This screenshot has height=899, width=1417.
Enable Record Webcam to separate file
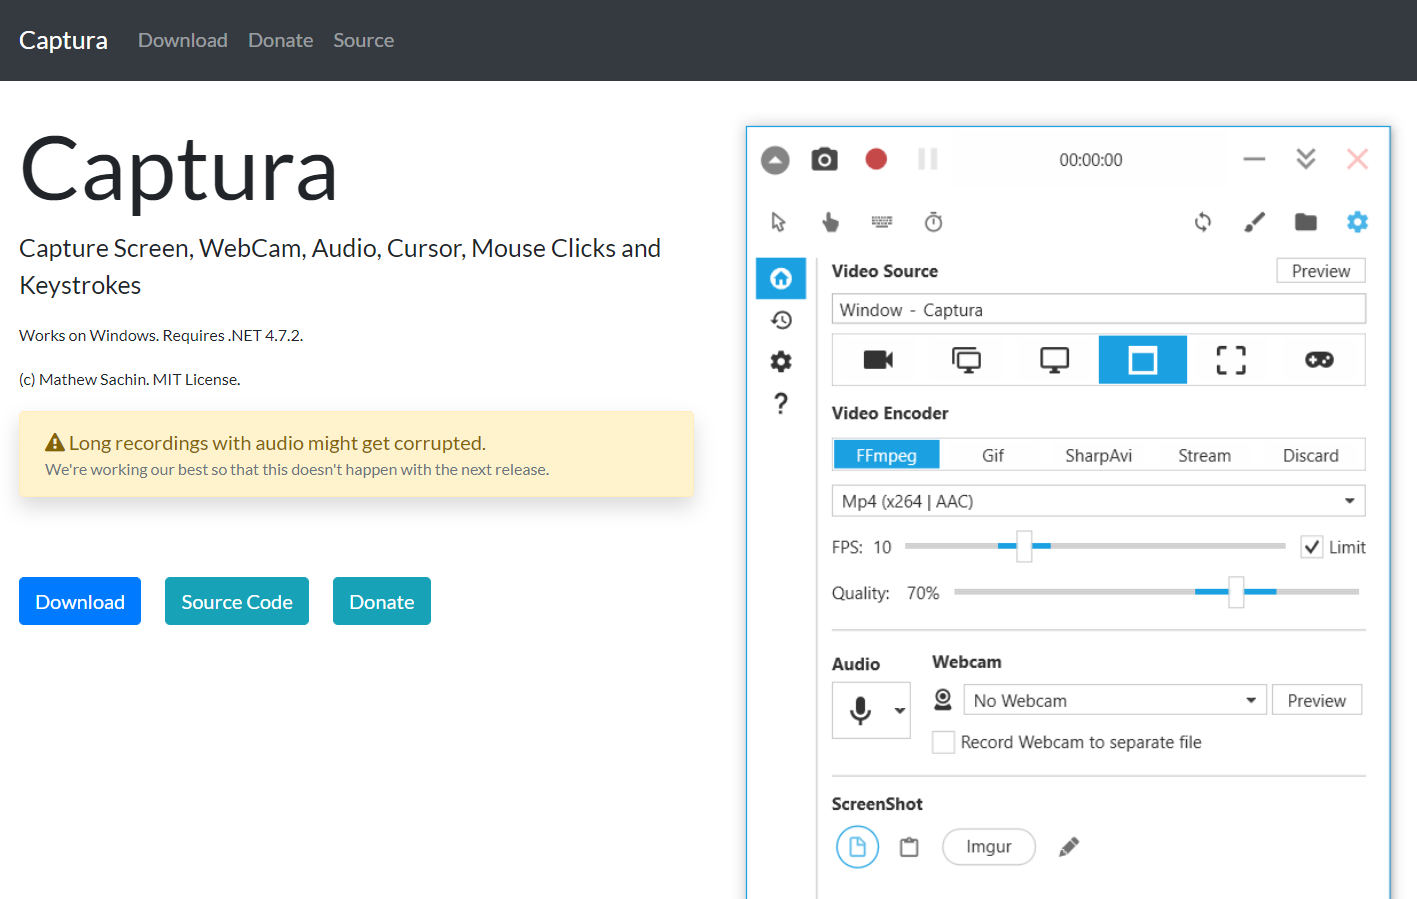tap(943, 742)
